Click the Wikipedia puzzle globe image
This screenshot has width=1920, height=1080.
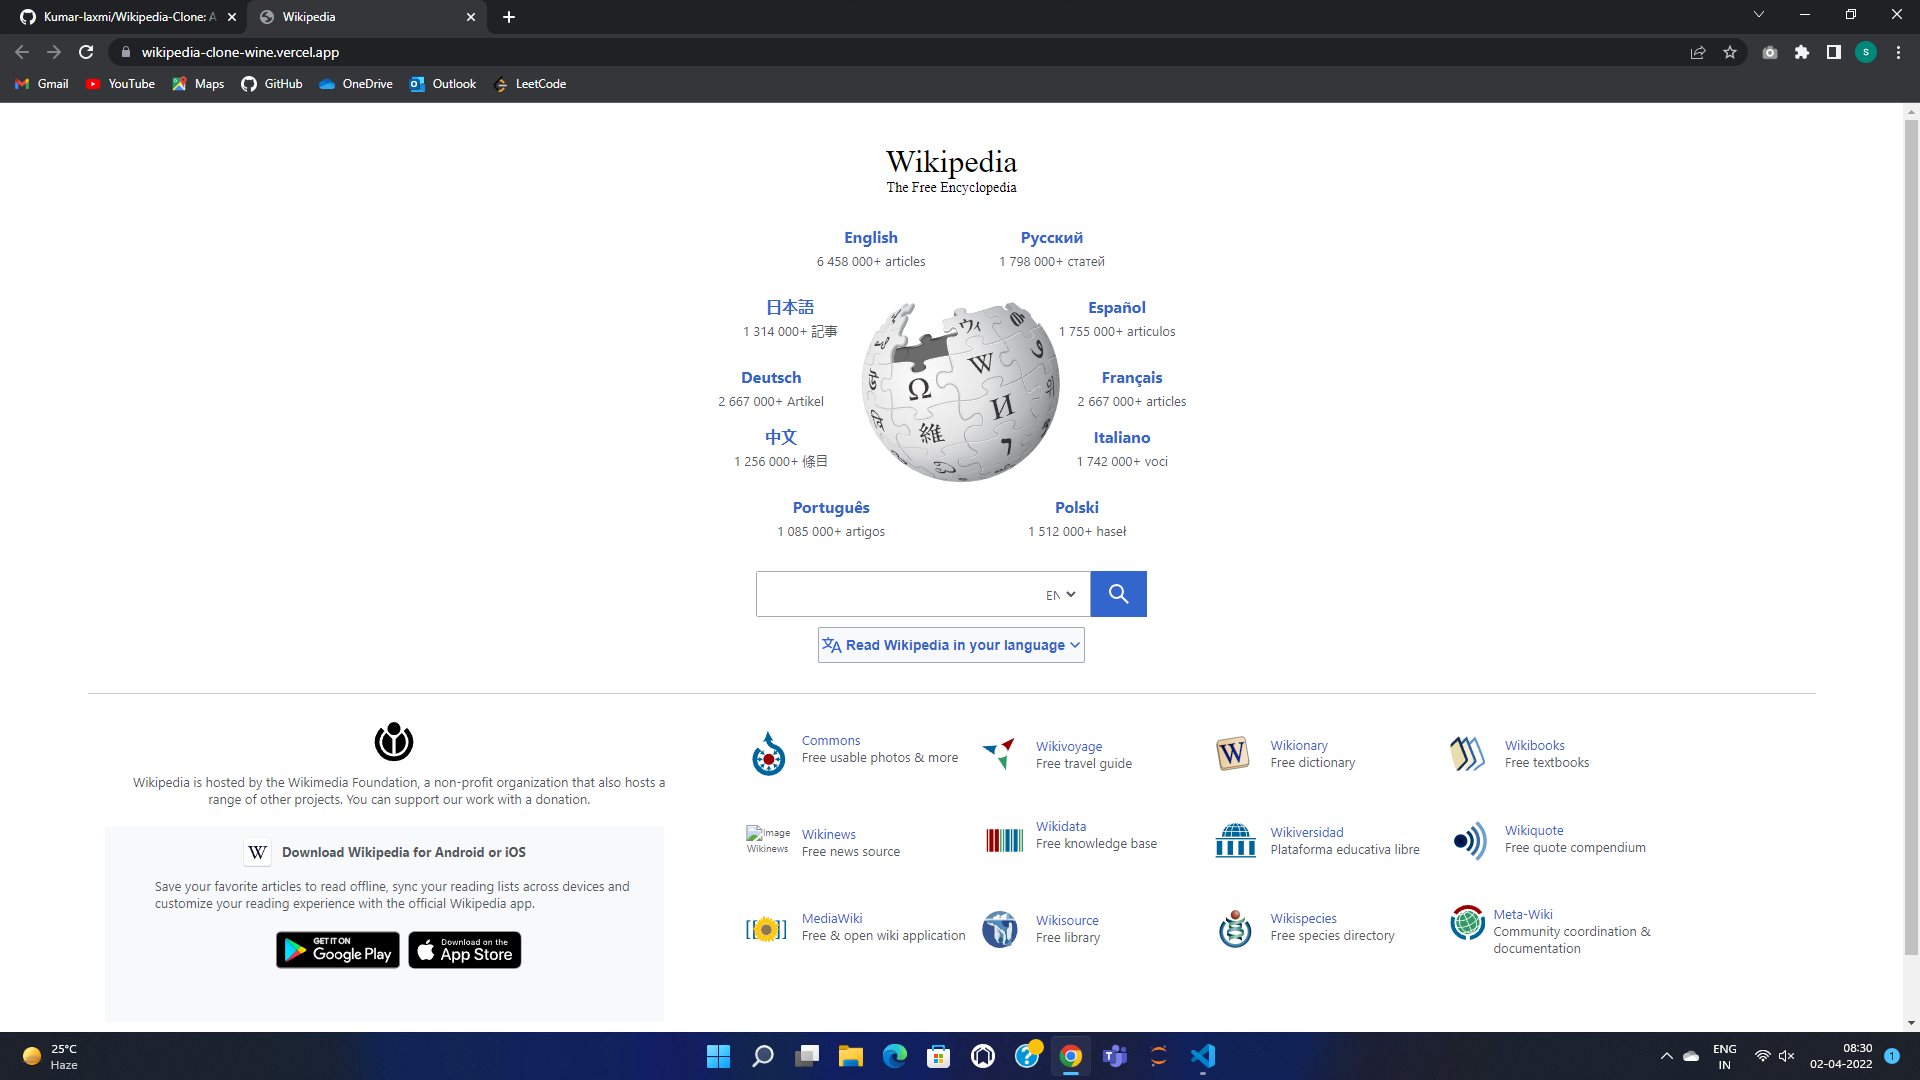click(960, 391)
